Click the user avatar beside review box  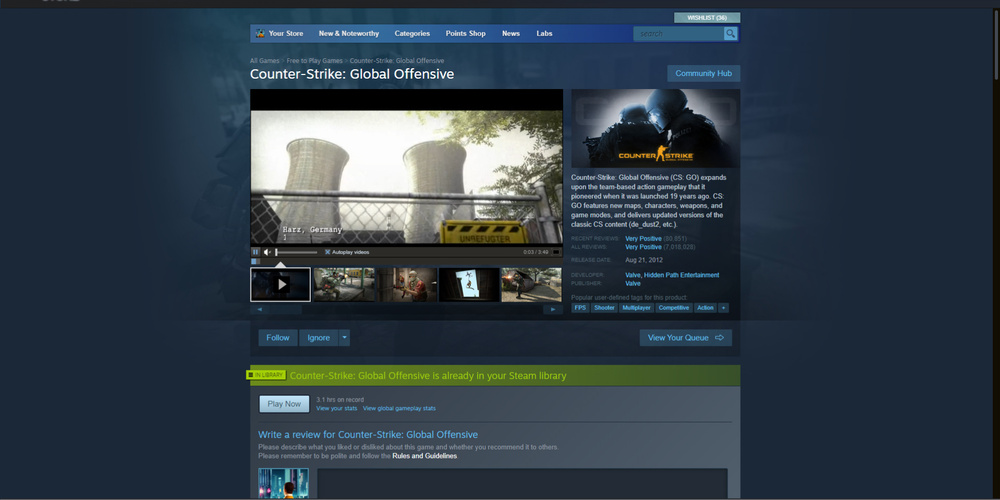[x=283, y=484]
